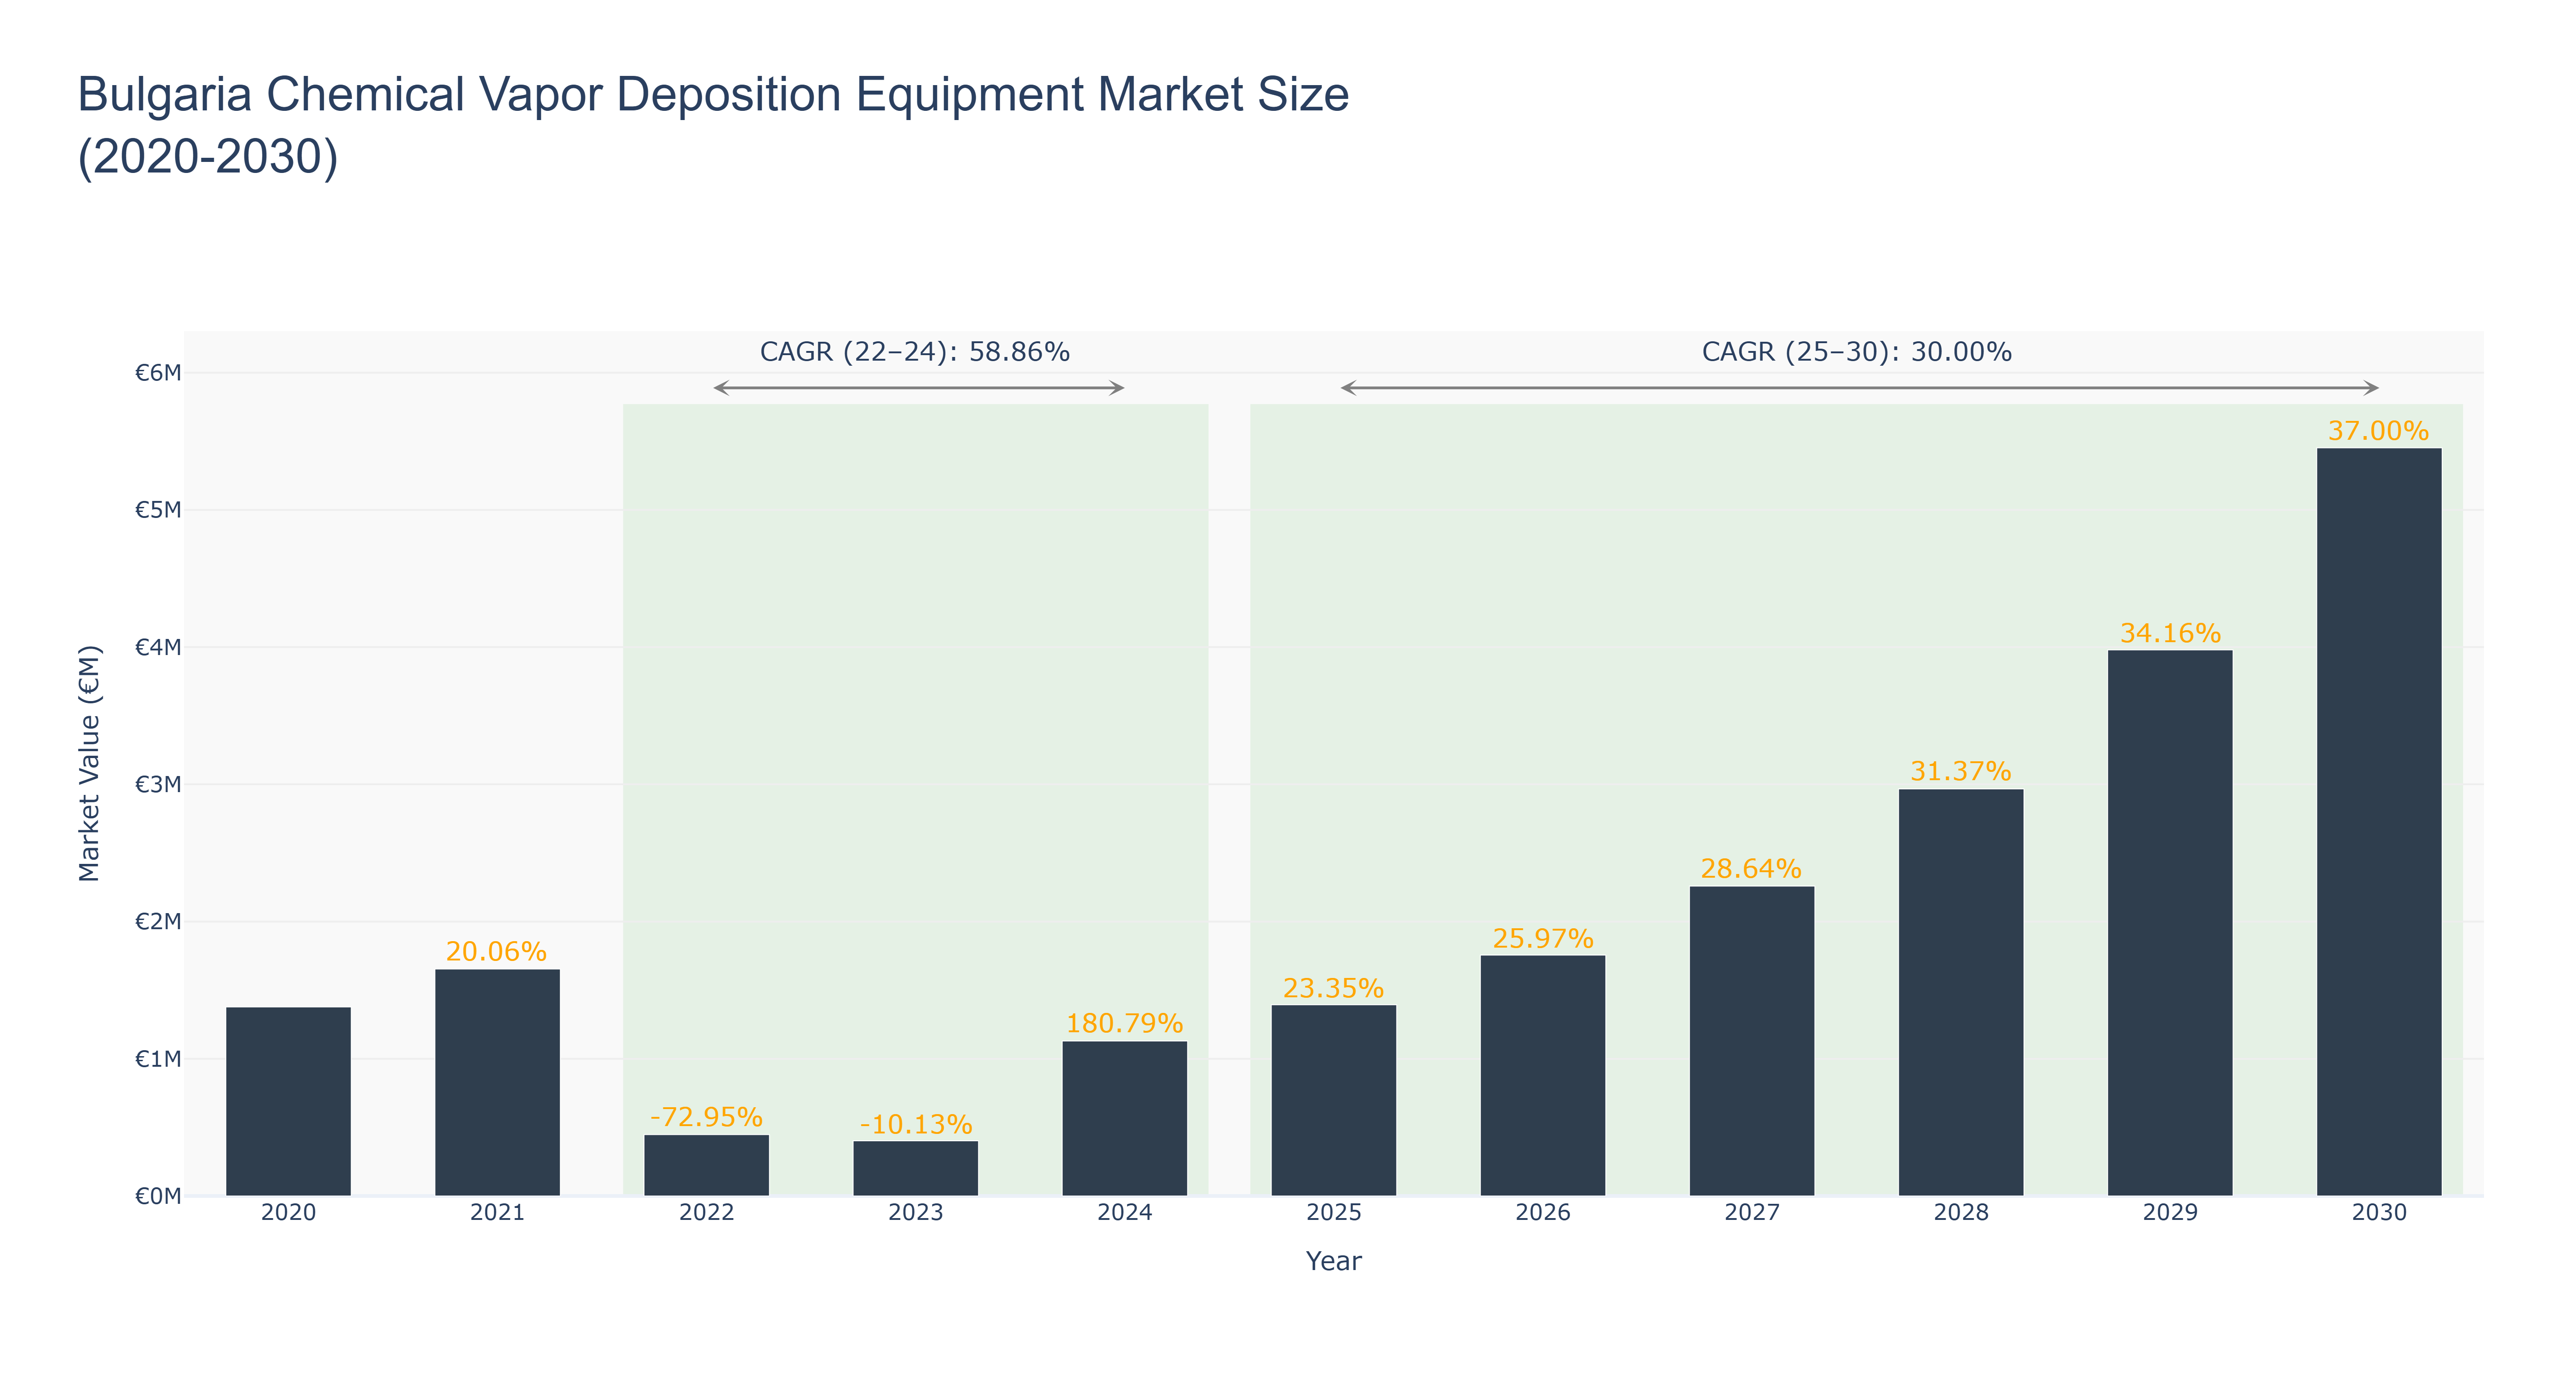Click the 2021 market value bar
The width and height of the screenshot is (2576, 1380).
[x=497, y=1082]
